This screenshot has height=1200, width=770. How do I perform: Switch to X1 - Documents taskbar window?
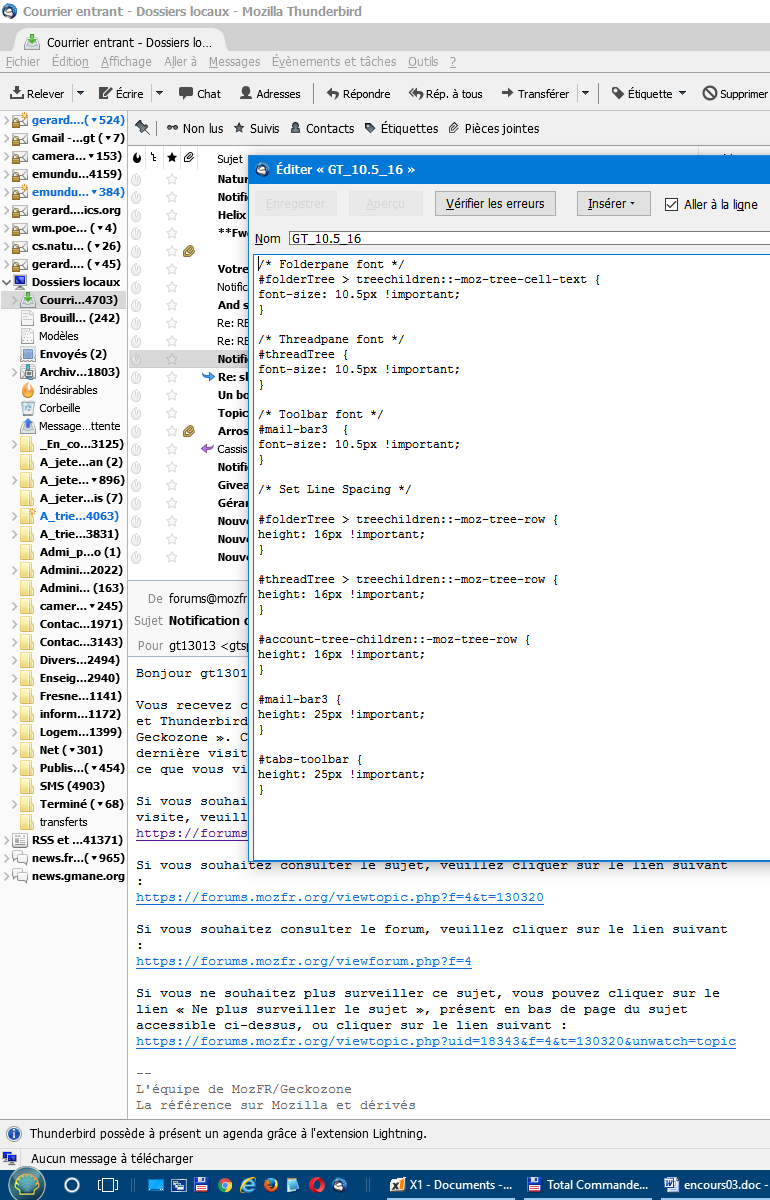(452, 1185)
